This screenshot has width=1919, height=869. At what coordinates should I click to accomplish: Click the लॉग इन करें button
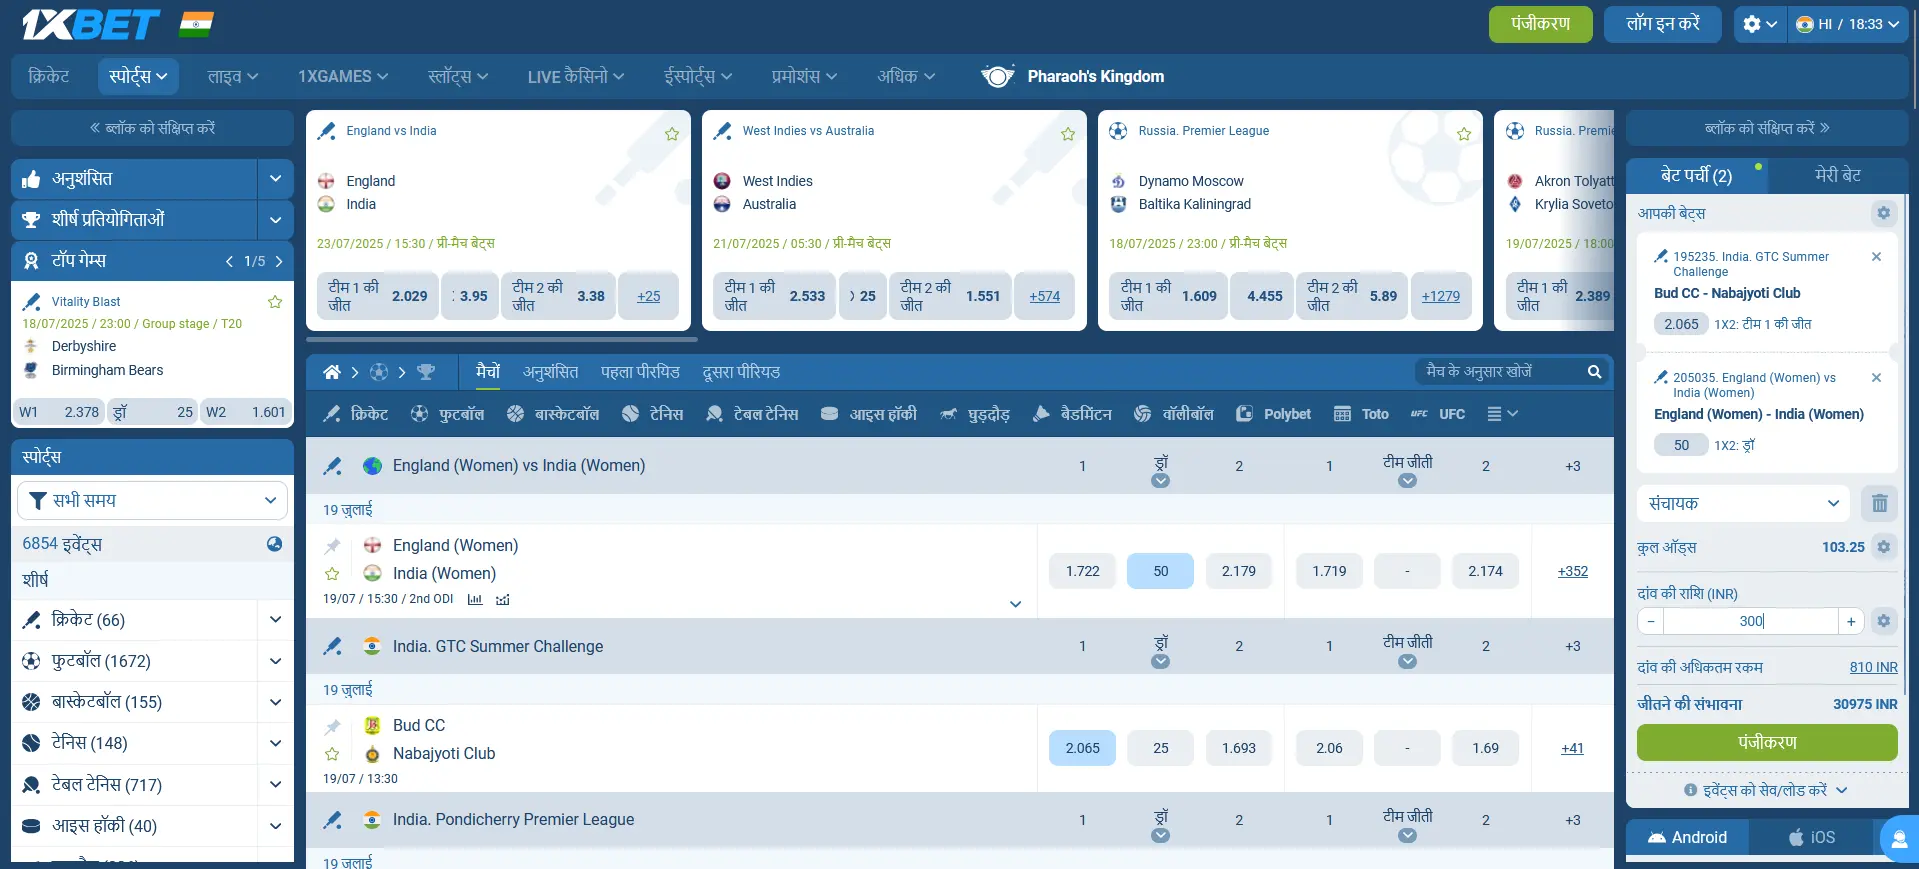click(x=1662, y=24)
